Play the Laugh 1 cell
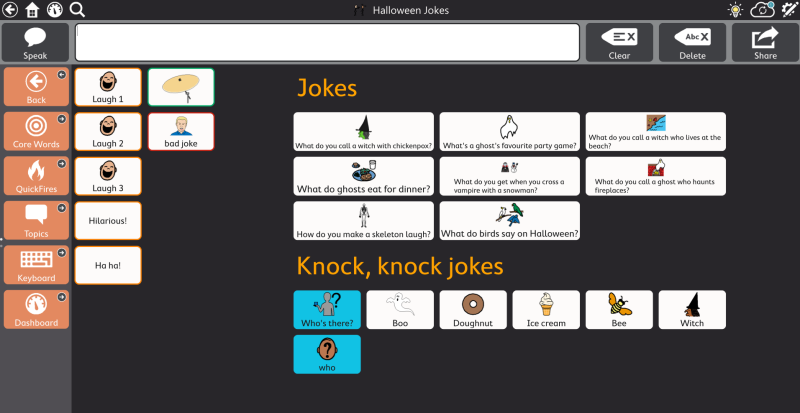 108,87
